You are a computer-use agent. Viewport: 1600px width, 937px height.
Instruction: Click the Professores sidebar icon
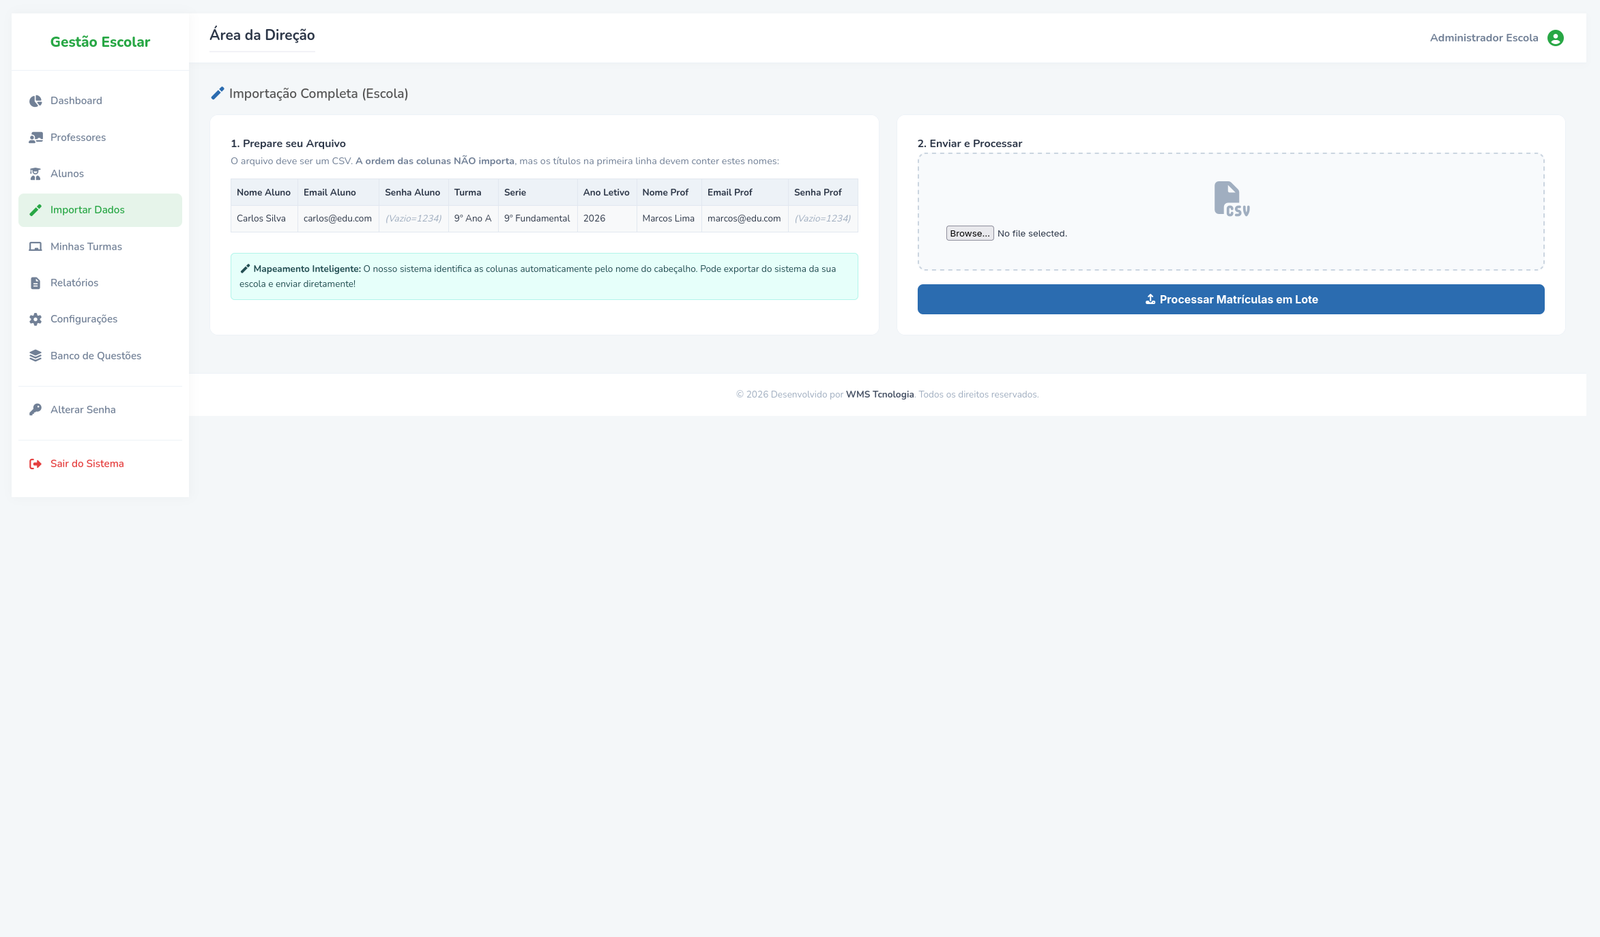[x=35, y=138]
